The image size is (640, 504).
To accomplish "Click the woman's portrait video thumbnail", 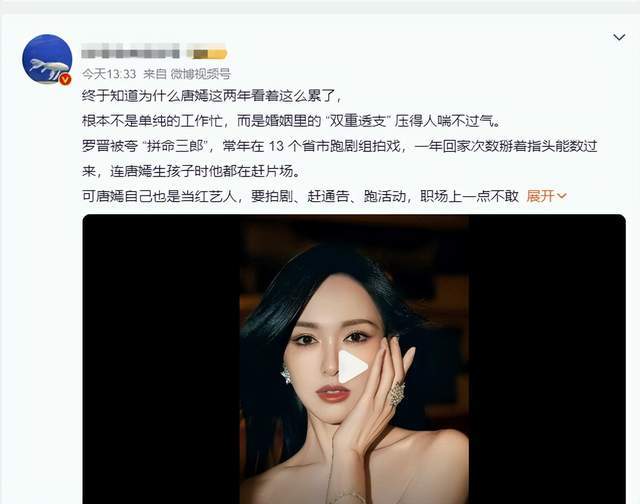I will point(354,359).
